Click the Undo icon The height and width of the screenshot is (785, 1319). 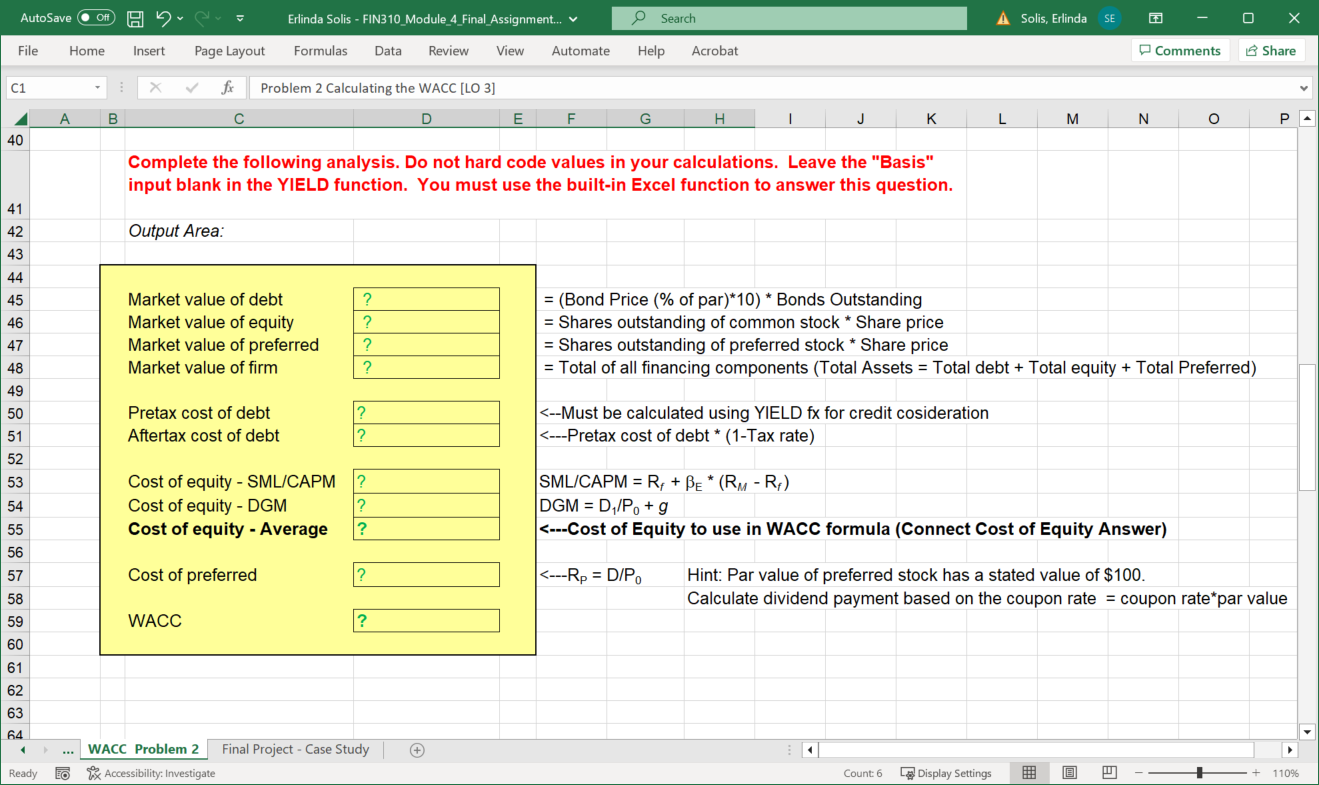[162, 18]
